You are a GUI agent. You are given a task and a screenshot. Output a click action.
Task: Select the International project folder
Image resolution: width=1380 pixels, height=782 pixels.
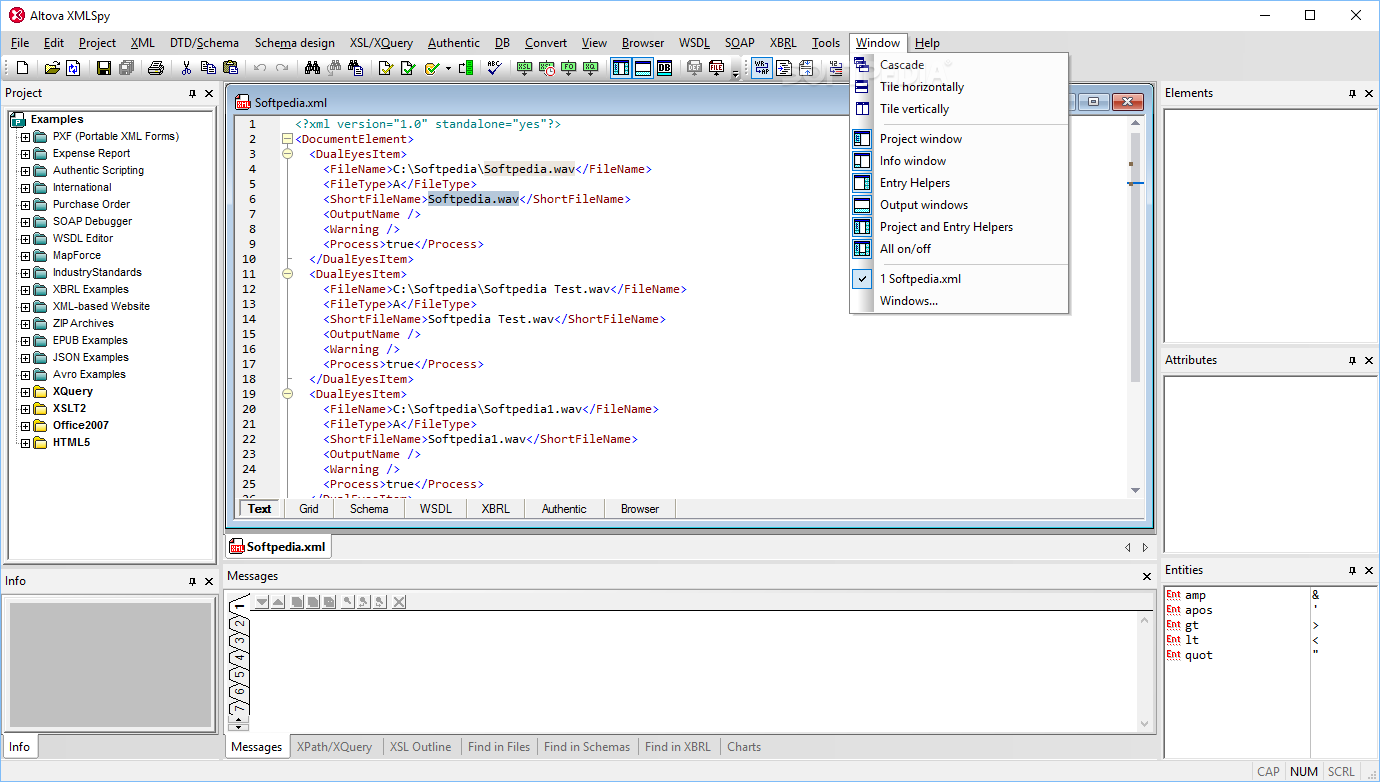click(82, 187)
